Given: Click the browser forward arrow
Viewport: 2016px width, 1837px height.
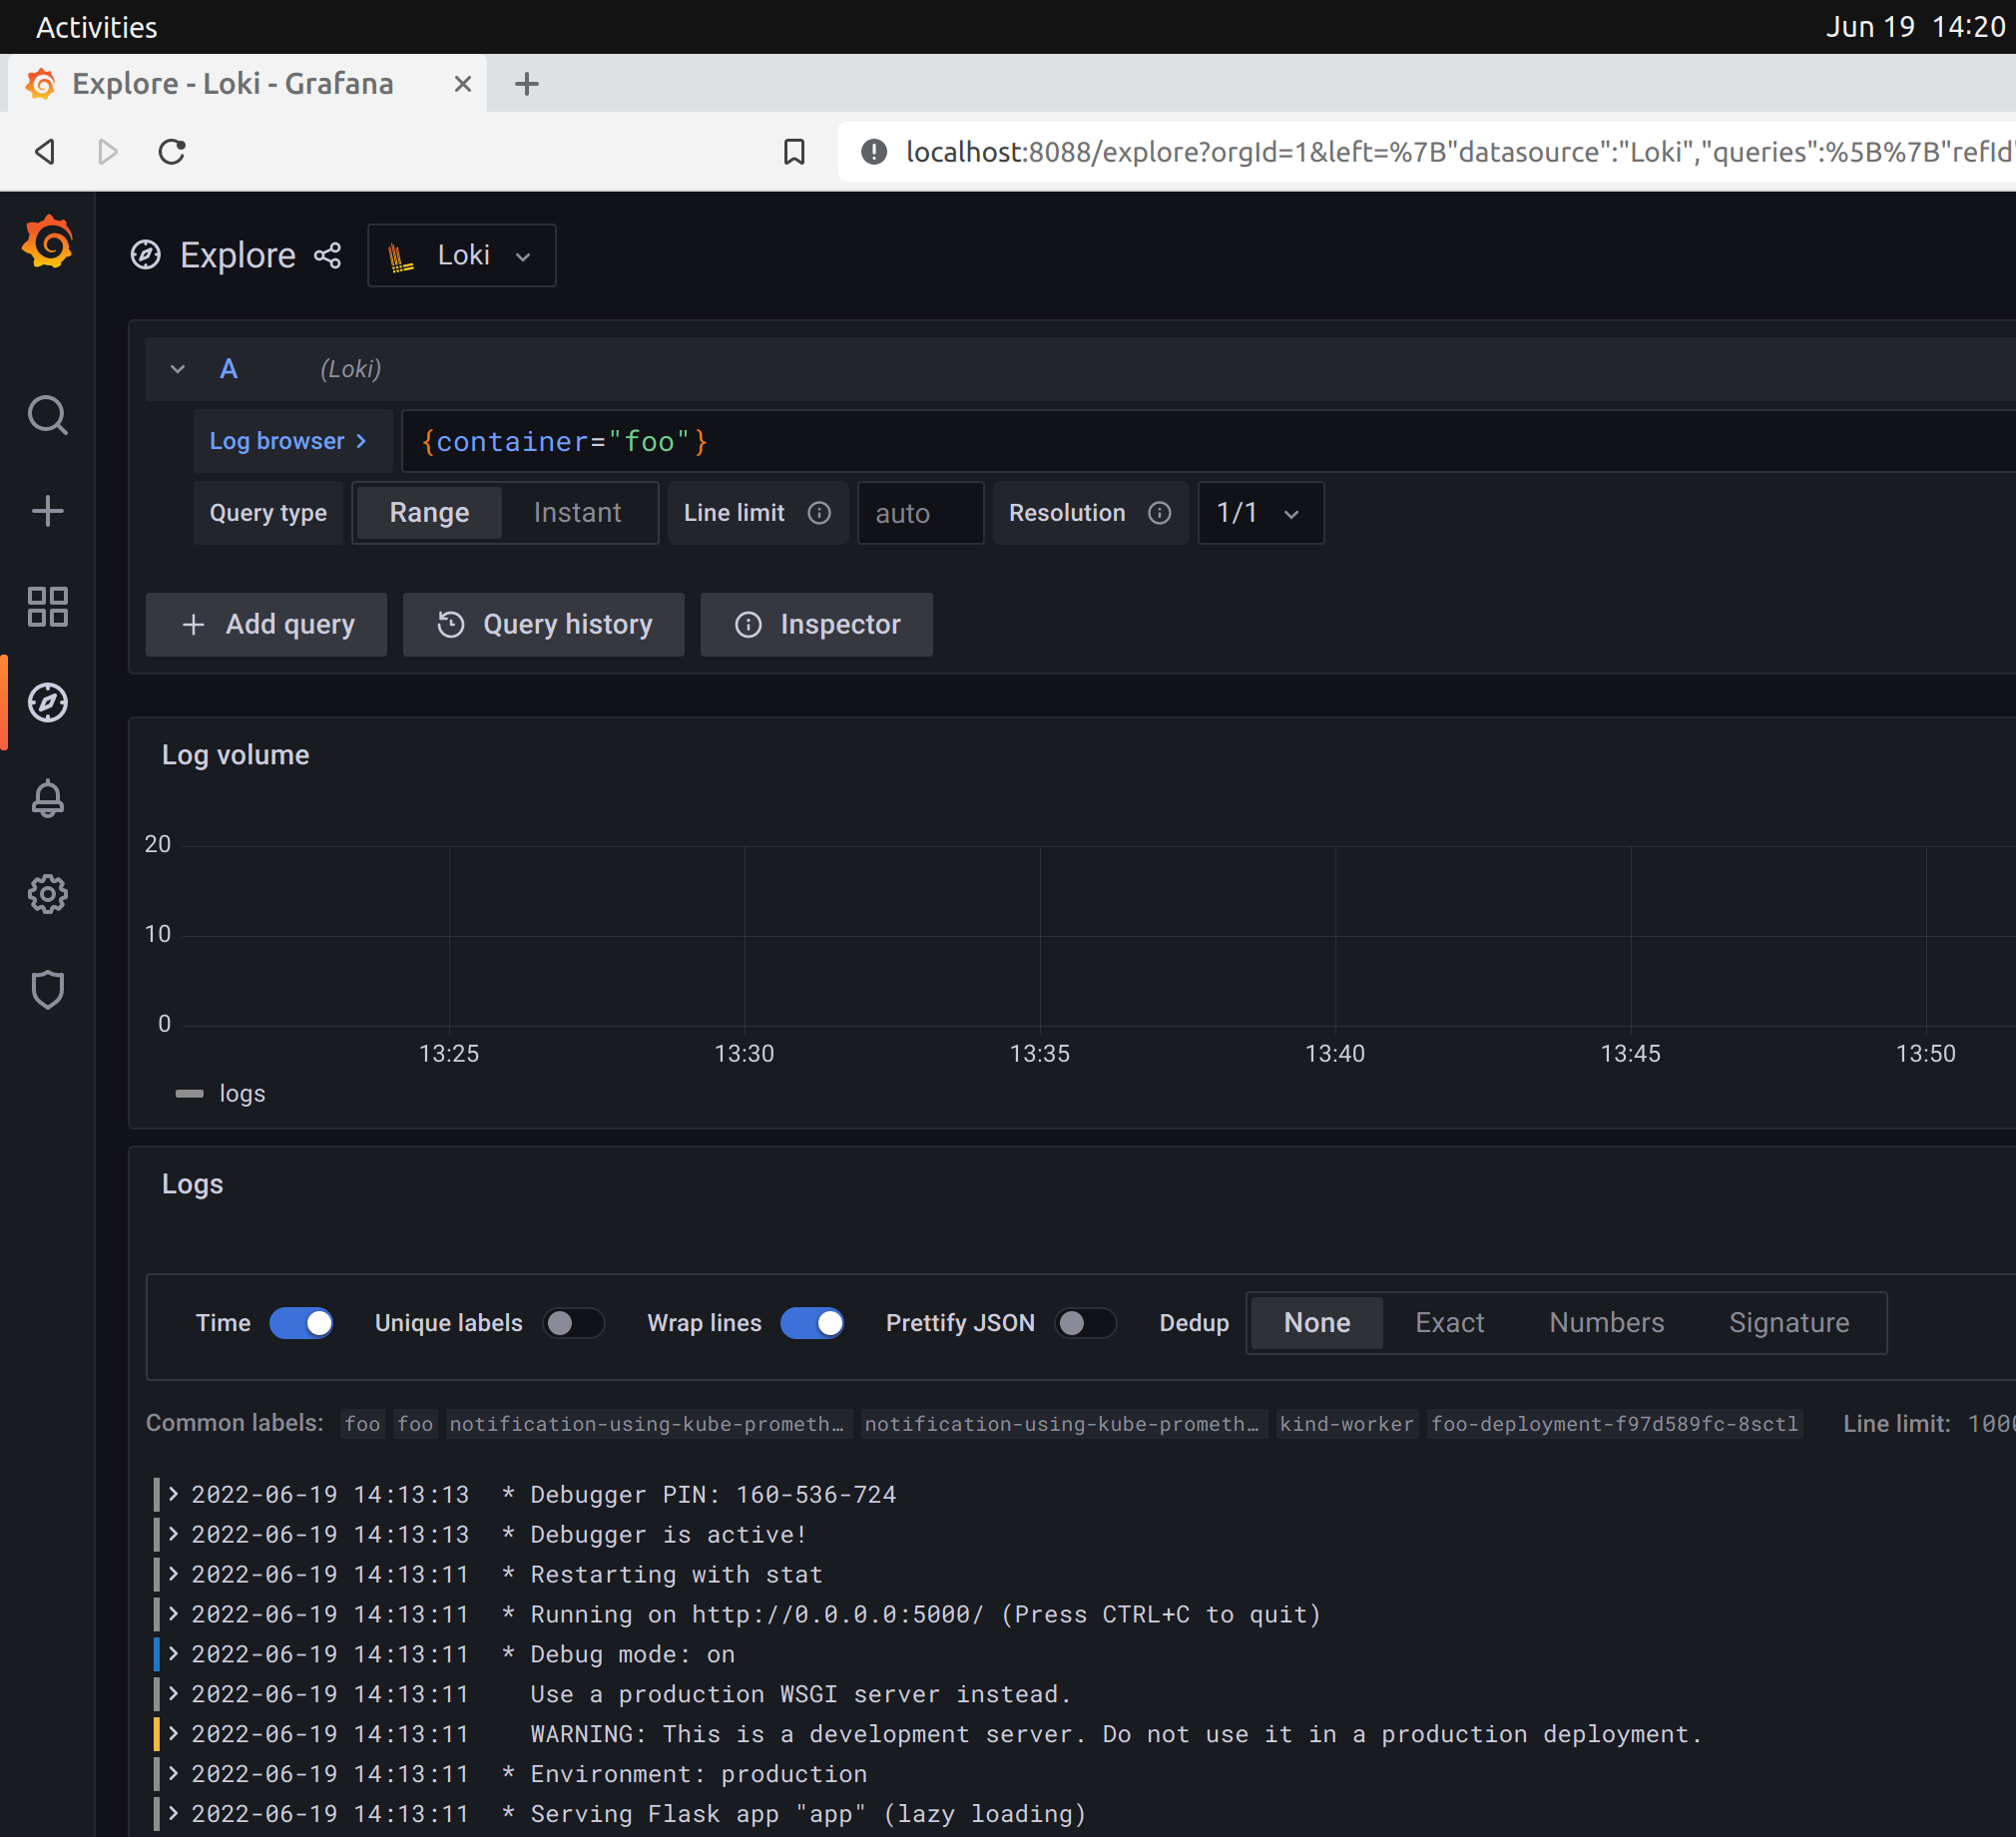Looking at the screenshot, I should click(108, 151).
